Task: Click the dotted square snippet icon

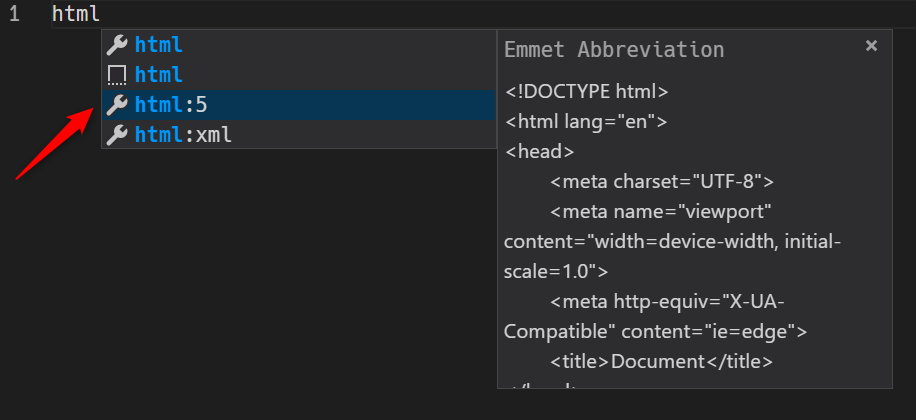Action: pyautogui.click(x=117, y=75)
